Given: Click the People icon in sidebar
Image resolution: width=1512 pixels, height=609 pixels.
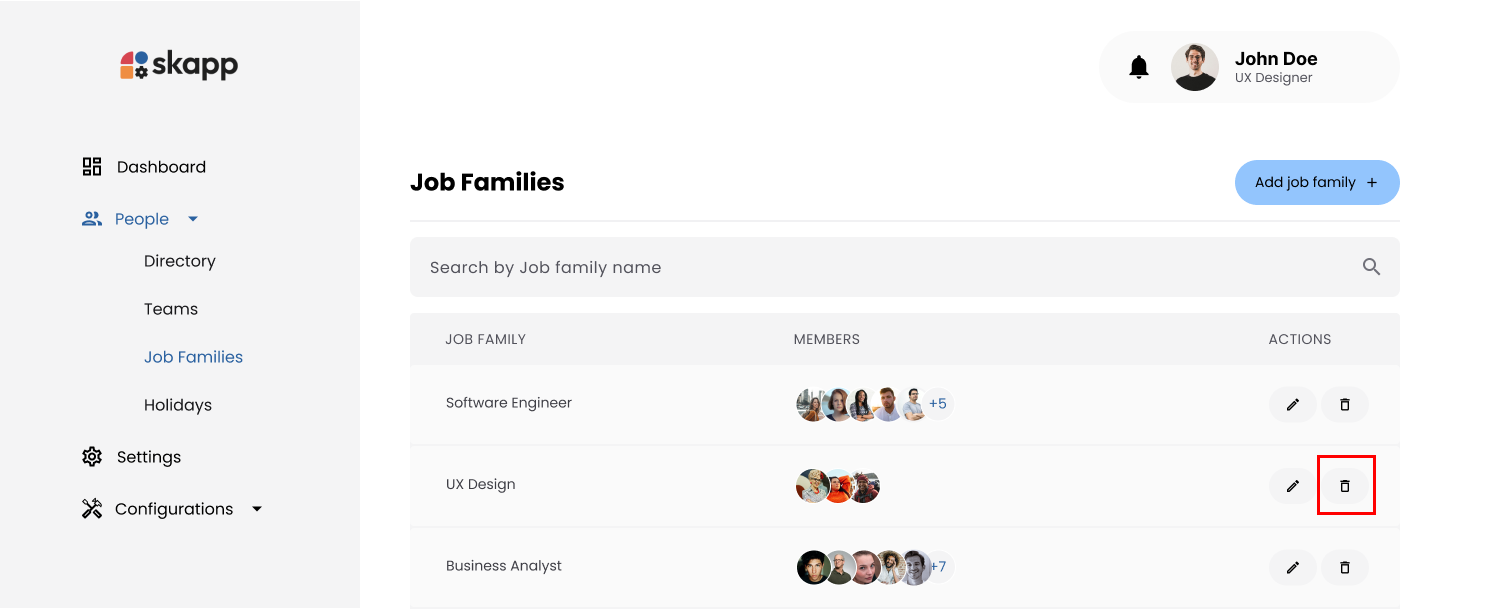Looking at the screenshot, I should (93, 218).
